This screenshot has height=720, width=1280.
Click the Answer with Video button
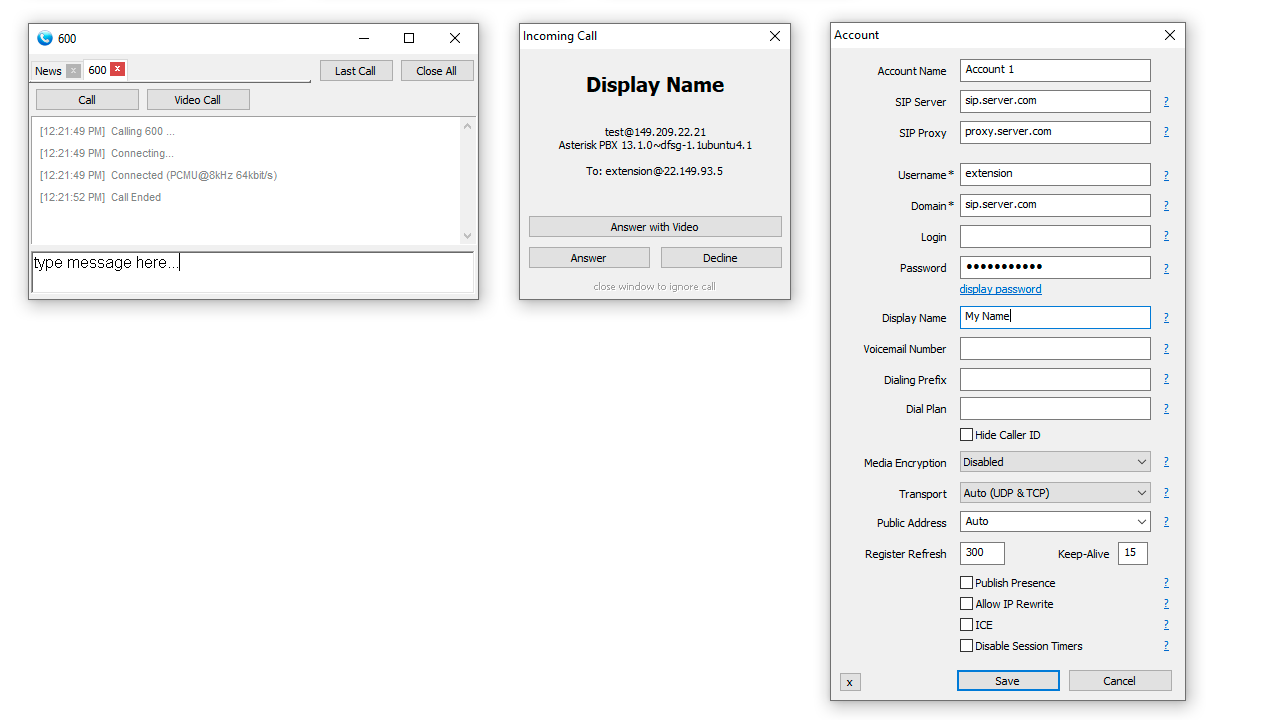pos(655,227)
